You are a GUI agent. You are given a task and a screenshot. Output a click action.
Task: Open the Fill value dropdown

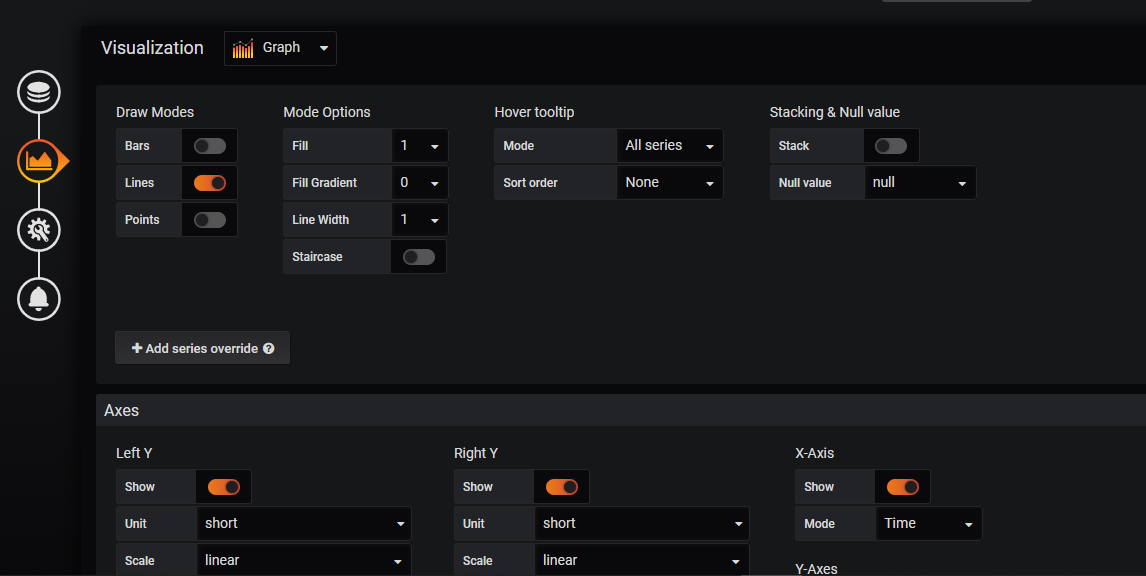click(x=420, y=146)
